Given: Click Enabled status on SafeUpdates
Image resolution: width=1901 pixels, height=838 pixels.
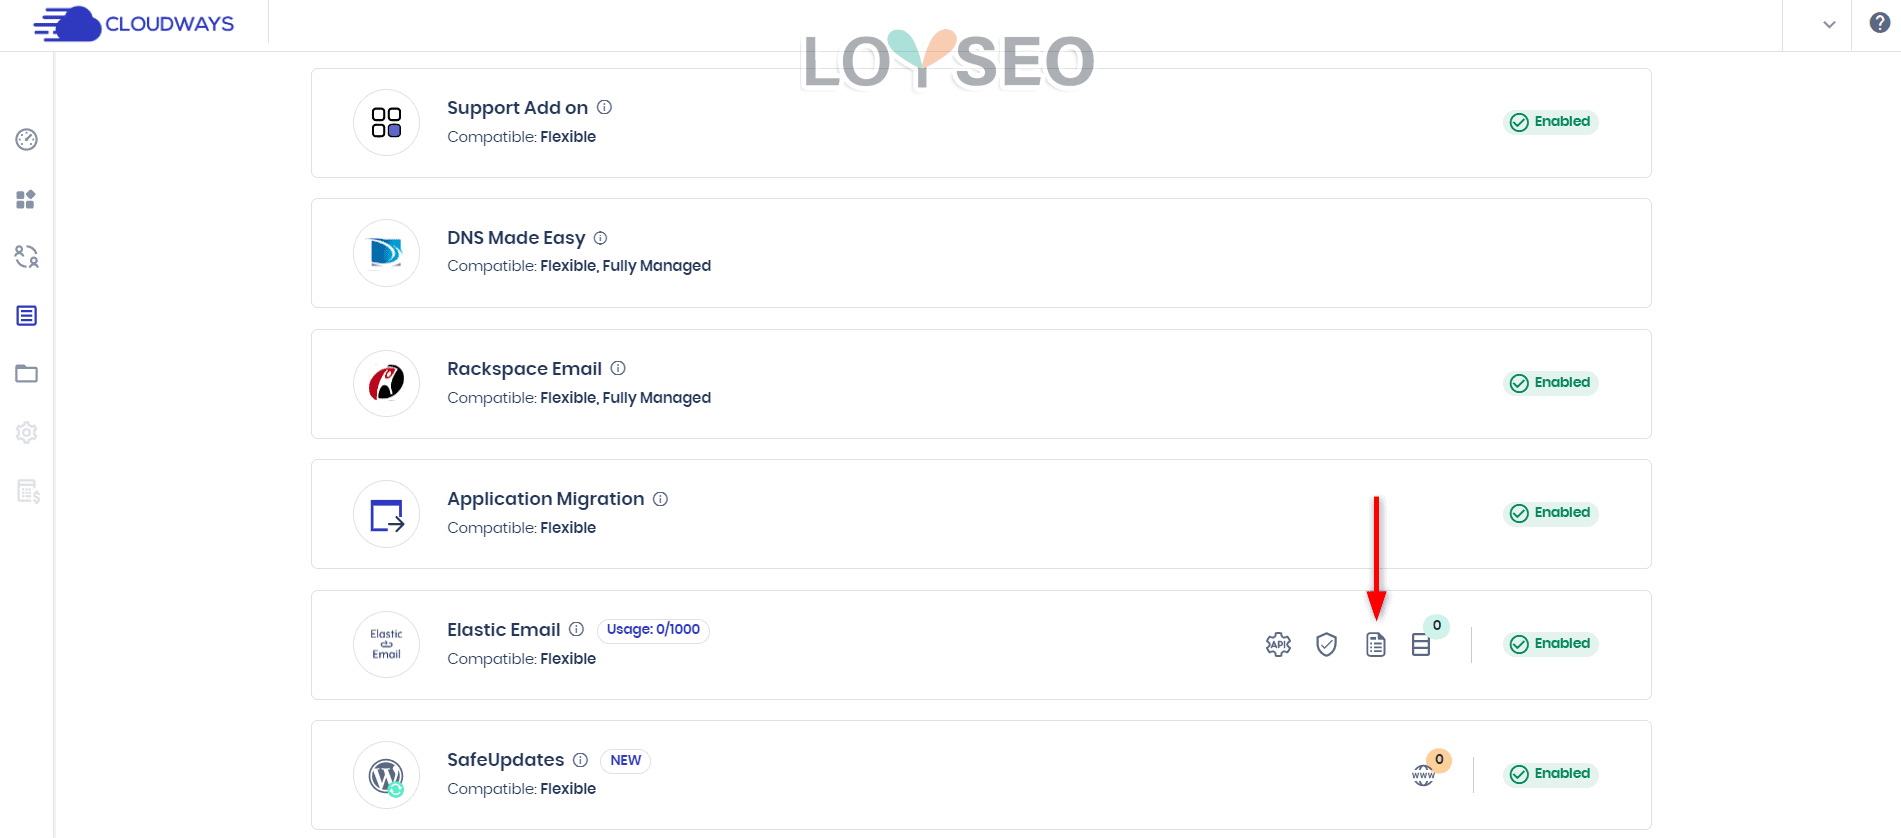Looking at the screenshot, I should 1550,774.
